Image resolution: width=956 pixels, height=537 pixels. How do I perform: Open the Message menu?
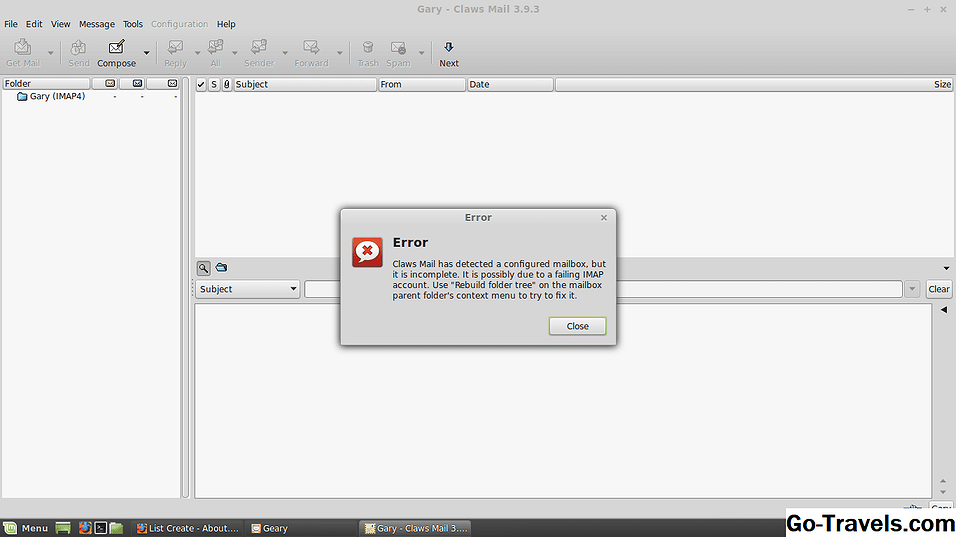(x=96, y=24)
